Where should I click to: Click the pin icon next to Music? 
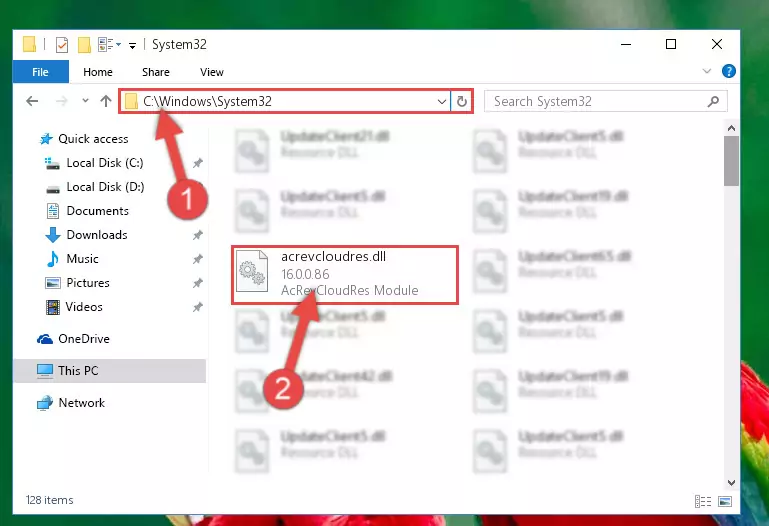[198, 259]
